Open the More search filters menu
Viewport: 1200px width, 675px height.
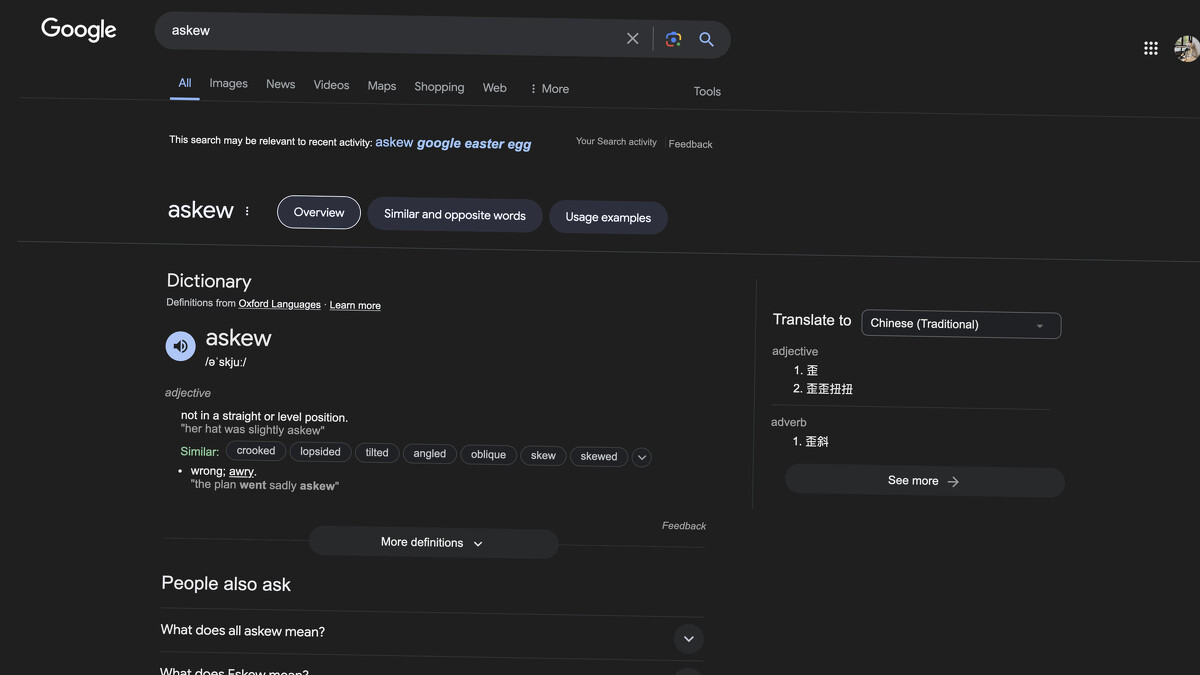click(549, 89)
